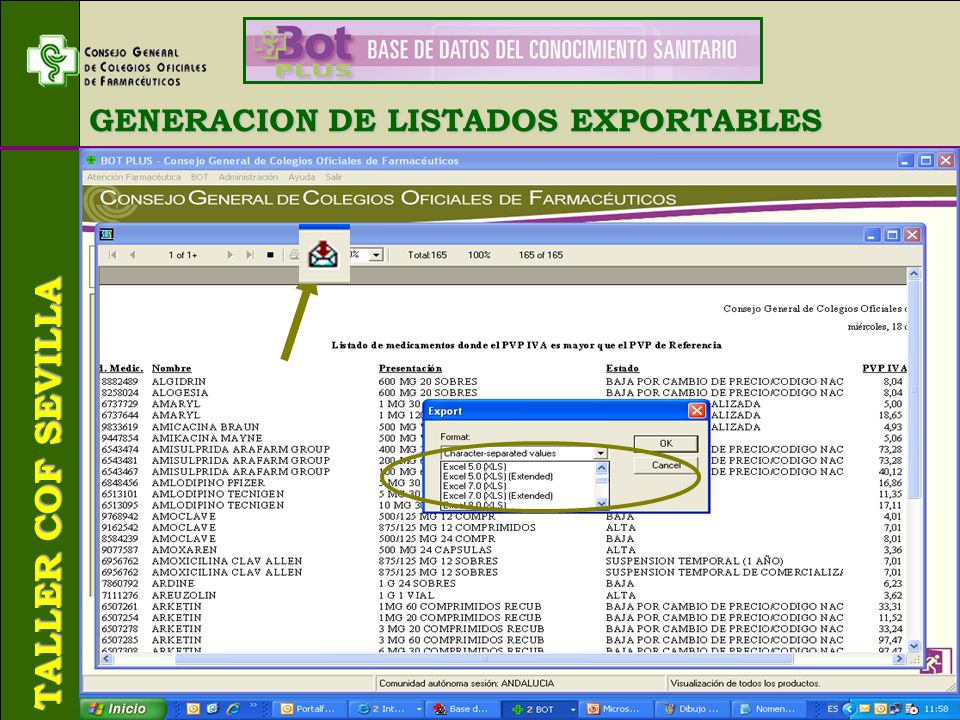
Task: Close the Export dialog with the X
Action: (x=697, y=411)
